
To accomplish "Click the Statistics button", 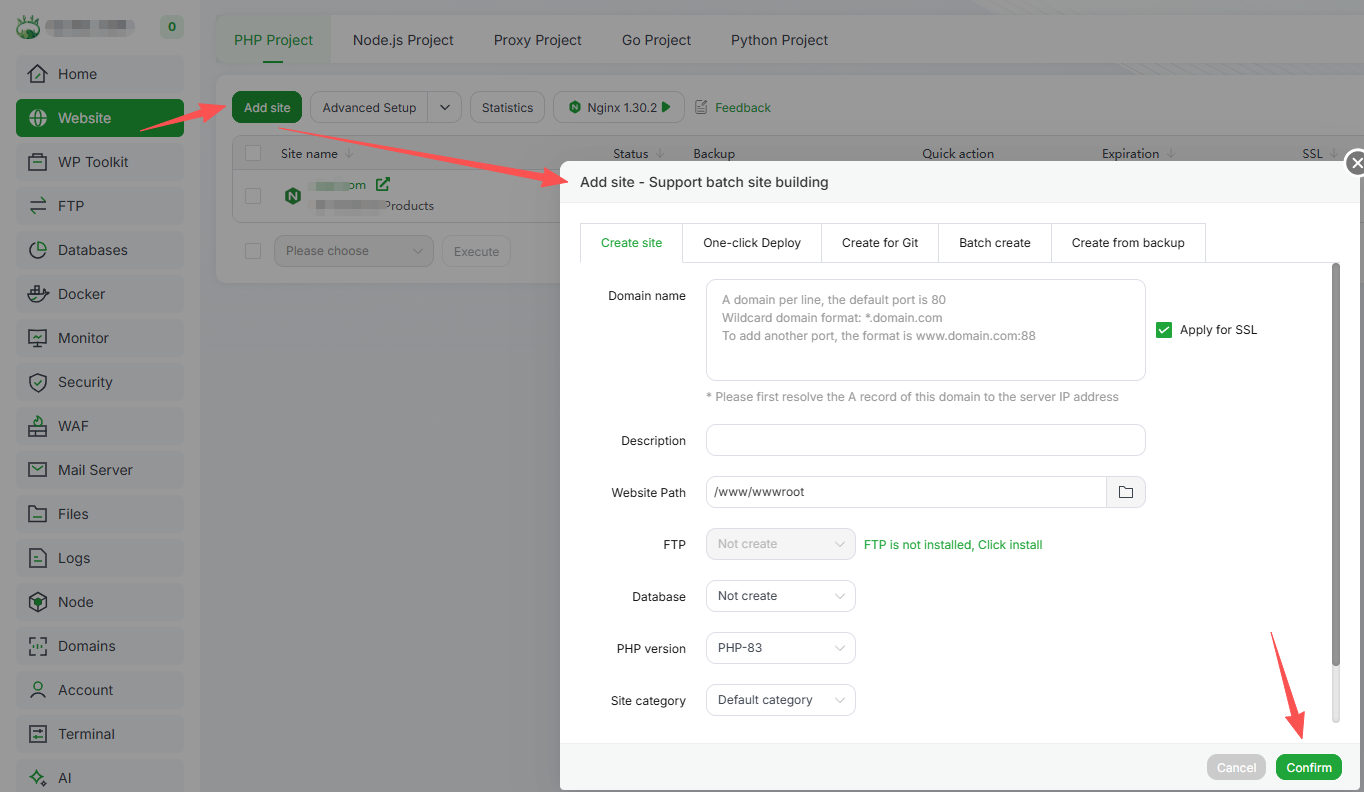I will coord(507,107).
